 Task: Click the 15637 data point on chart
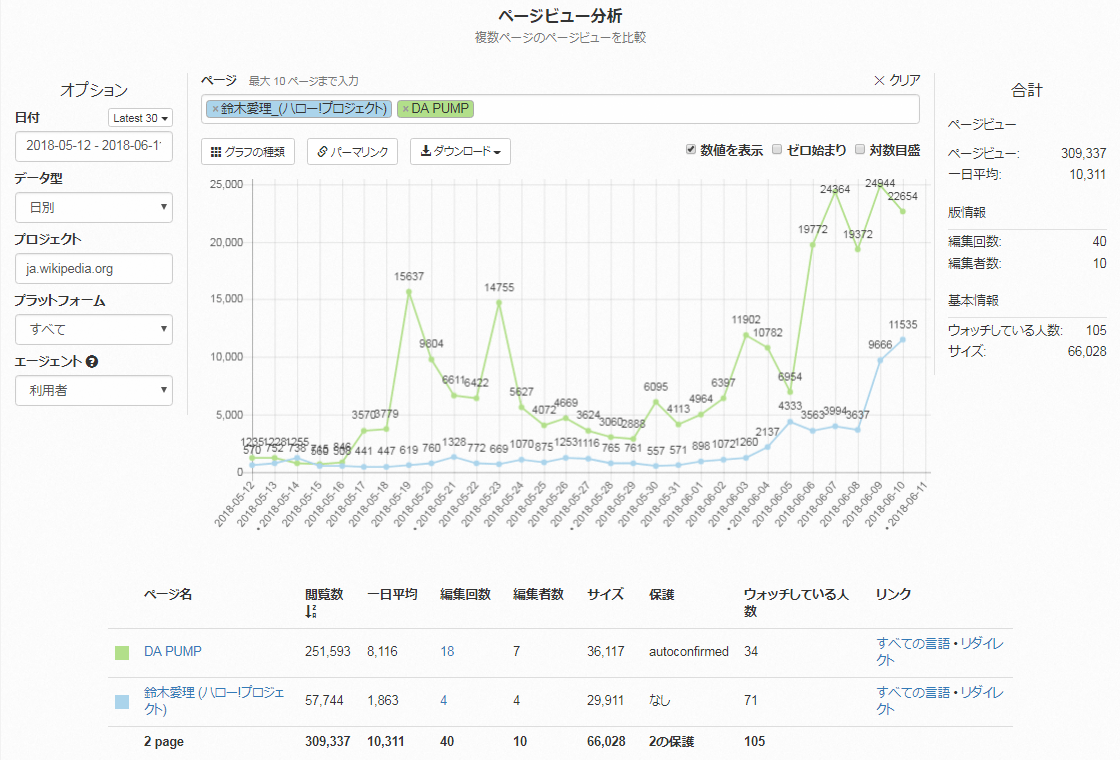(409, 292)
